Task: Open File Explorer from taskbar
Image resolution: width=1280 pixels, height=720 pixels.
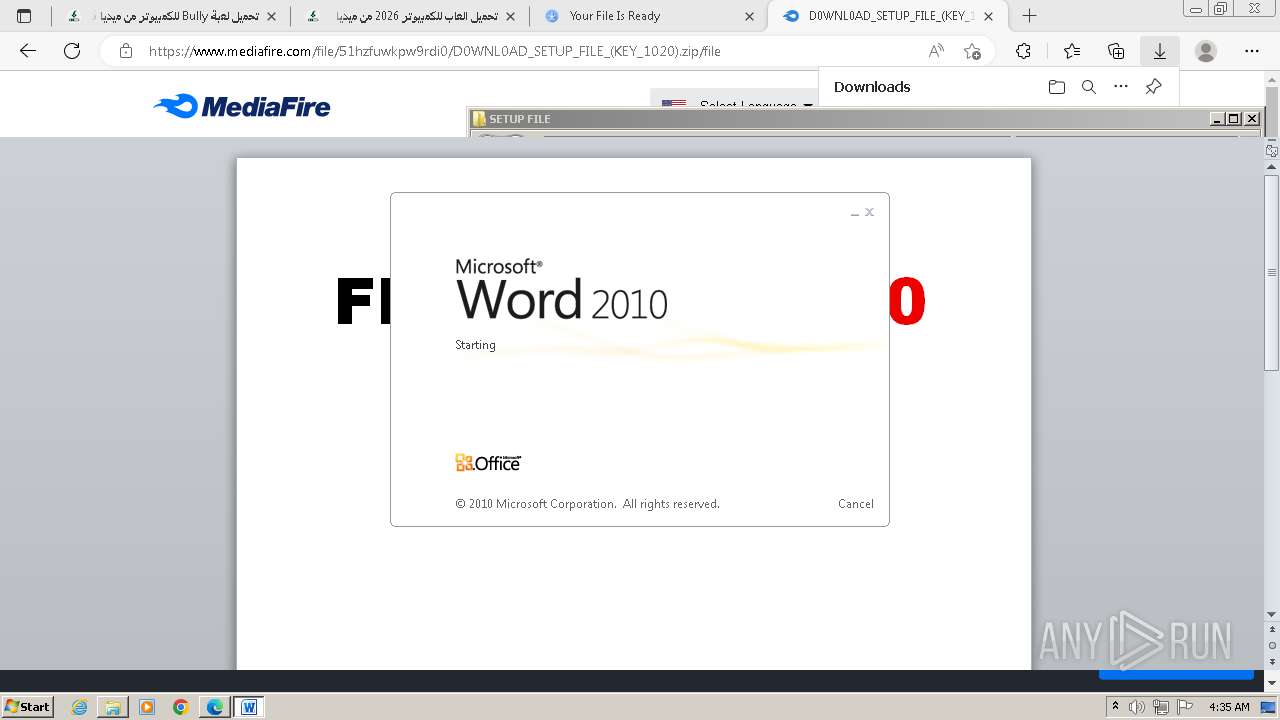Action: (x=113, y=707)
